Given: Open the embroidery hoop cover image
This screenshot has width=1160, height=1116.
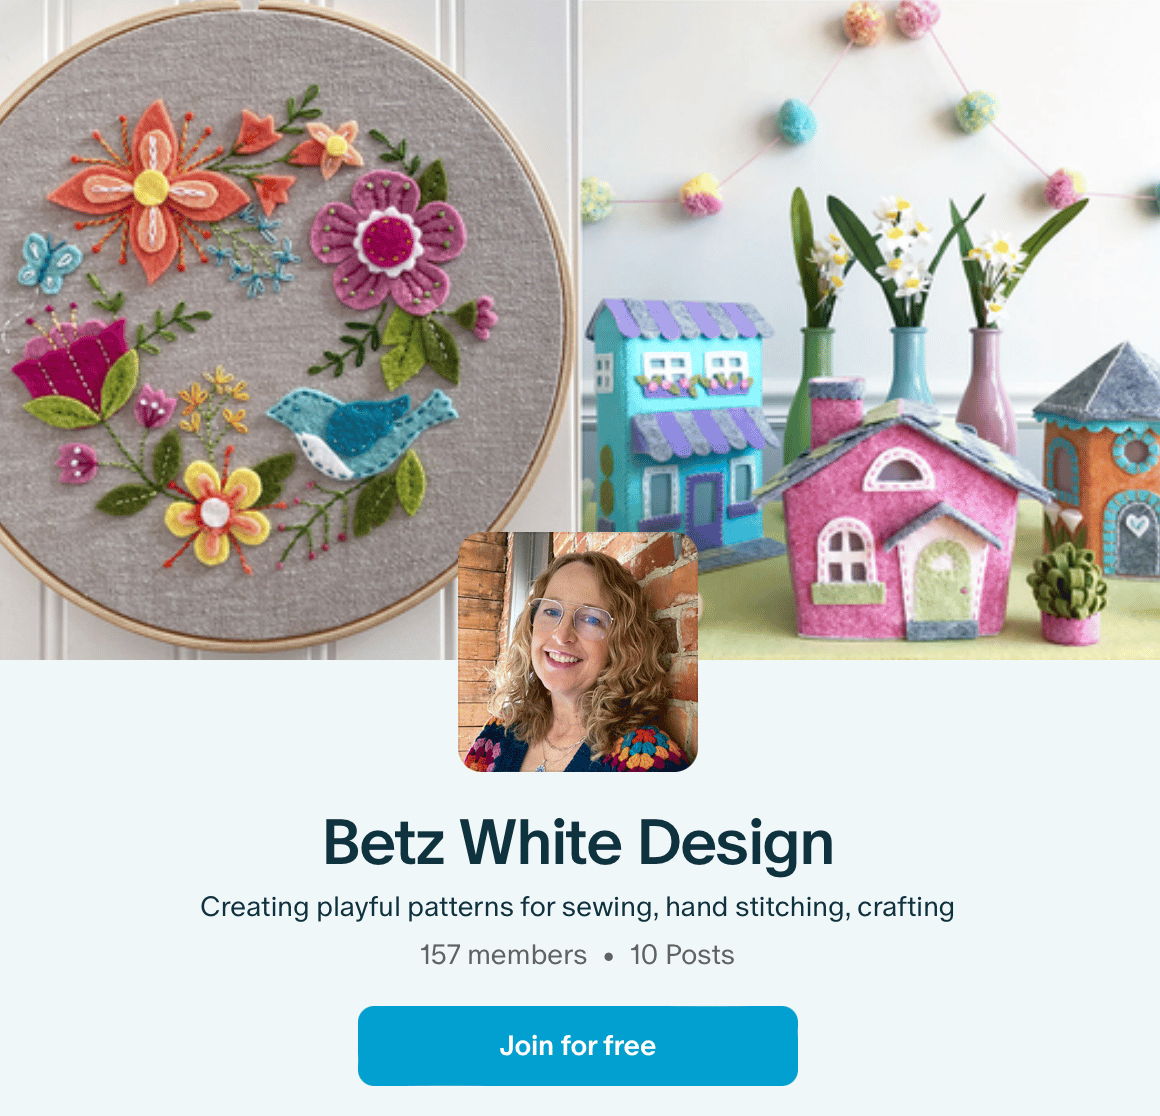Looking at the screenshot, I should [289, 329].
